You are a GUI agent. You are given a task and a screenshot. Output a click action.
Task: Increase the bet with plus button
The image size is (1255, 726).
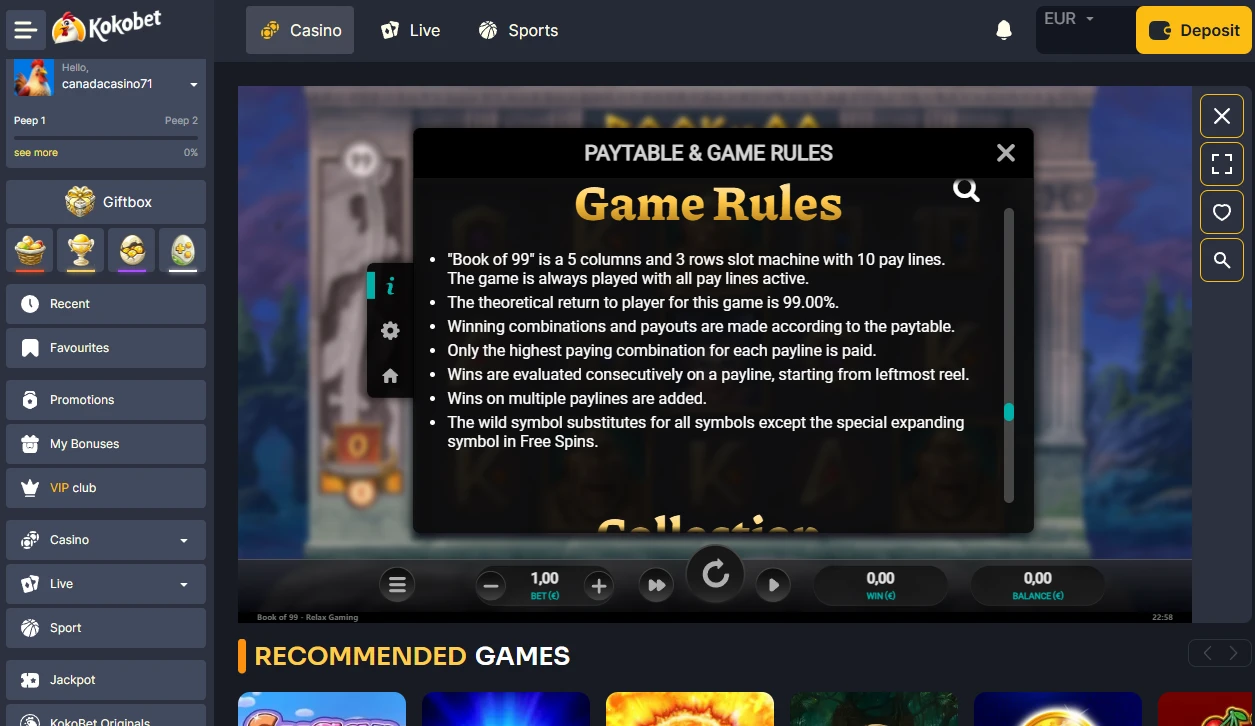point(598,586)
